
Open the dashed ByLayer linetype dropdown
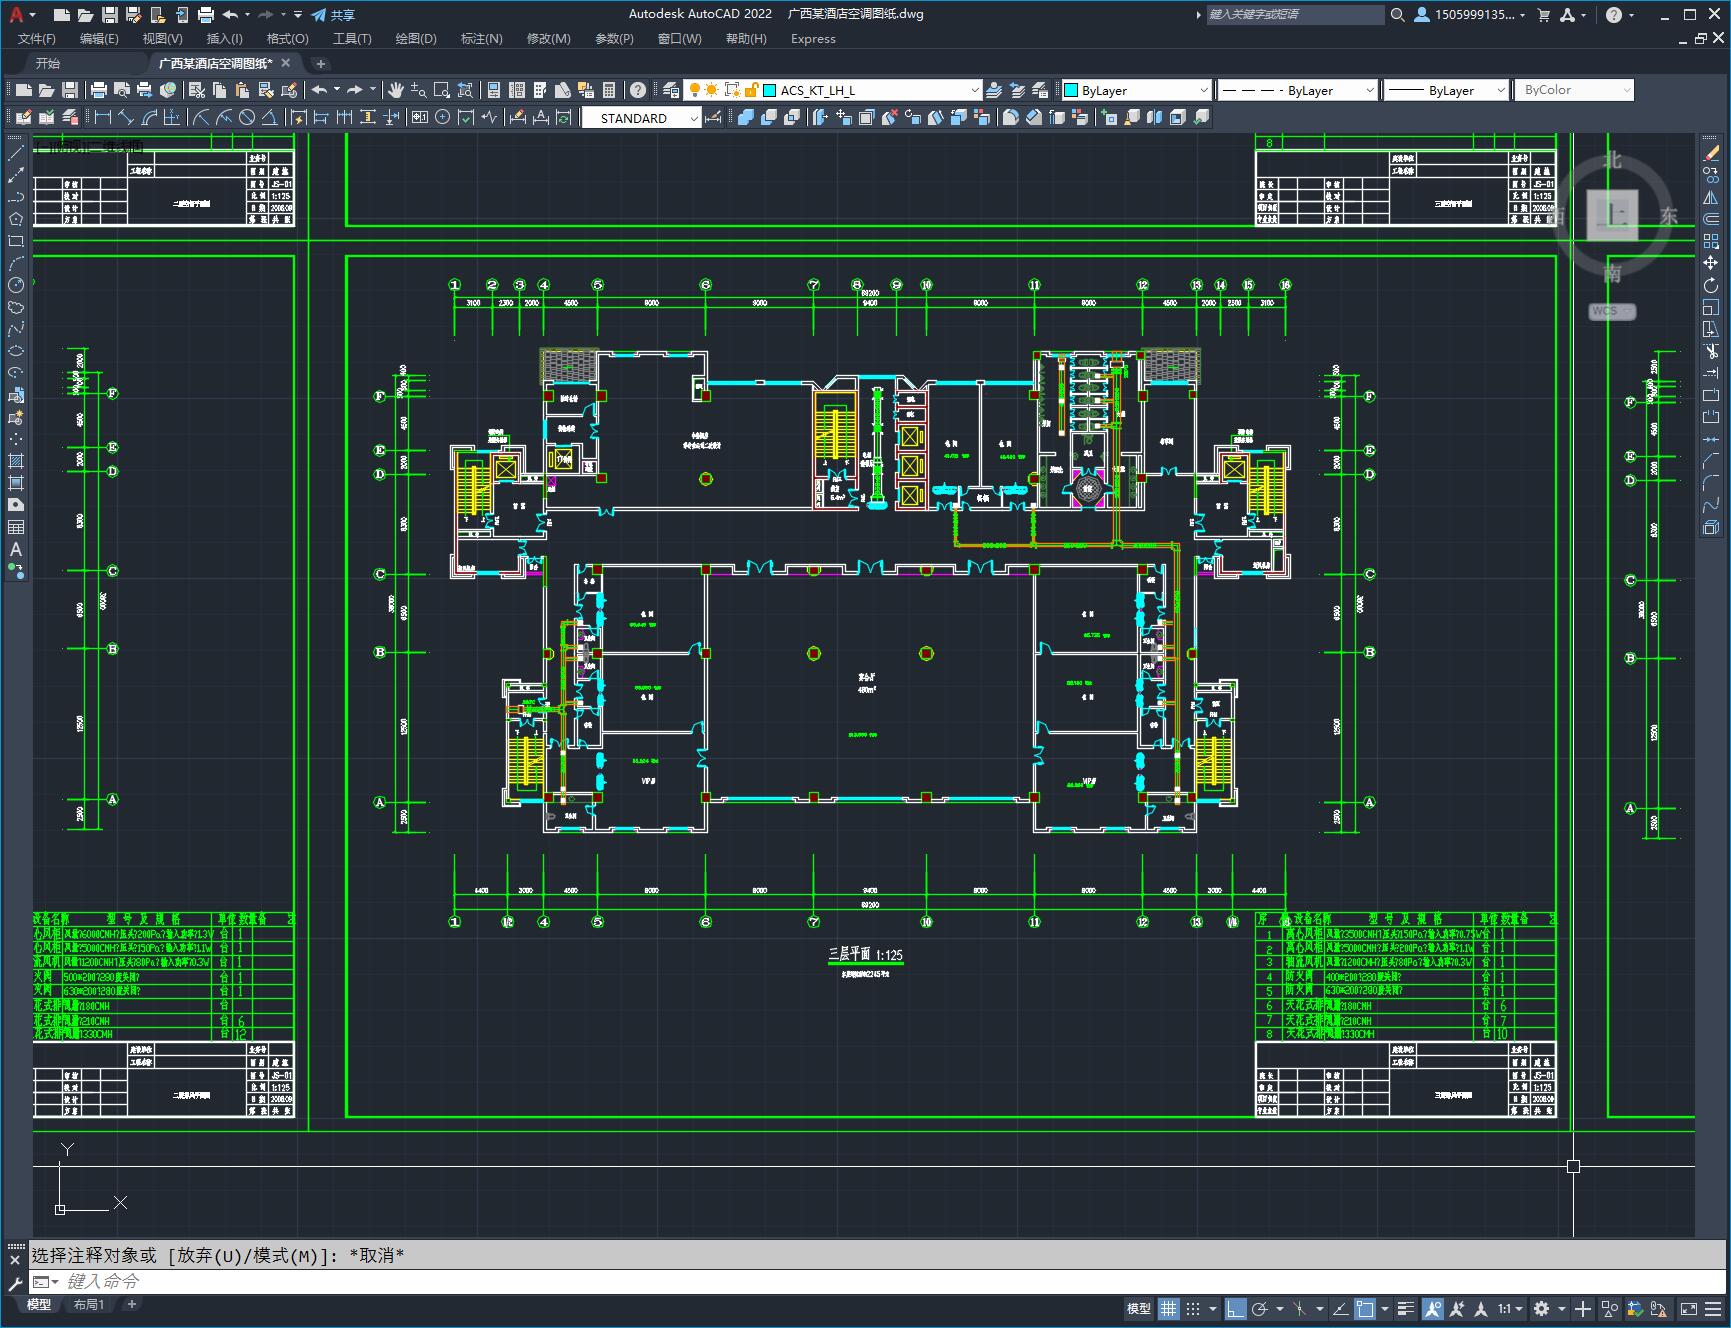(x=1298, y=90)
